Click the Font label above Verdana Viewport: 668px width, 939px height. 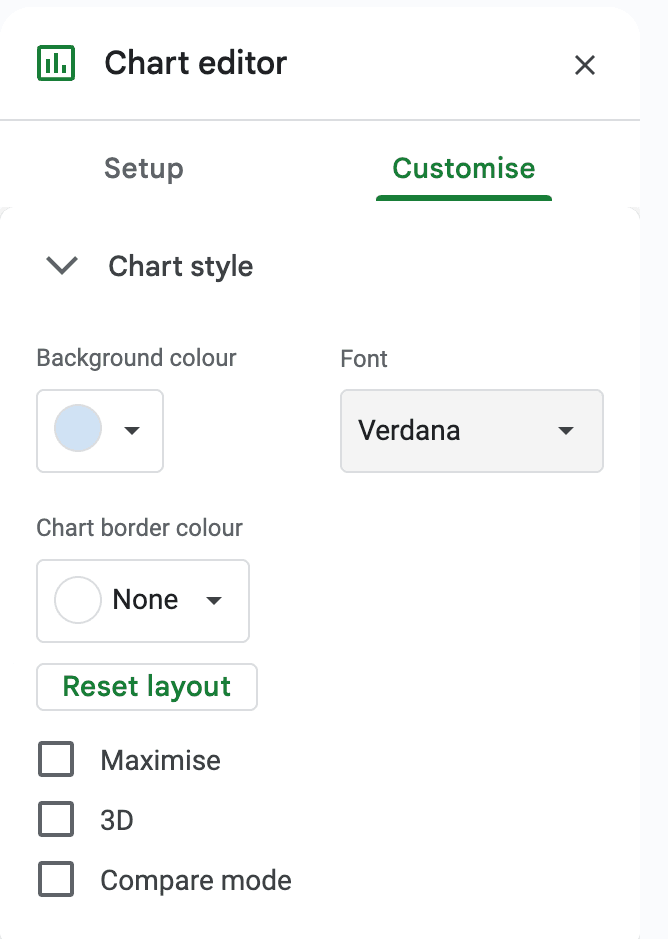(364, 358)
